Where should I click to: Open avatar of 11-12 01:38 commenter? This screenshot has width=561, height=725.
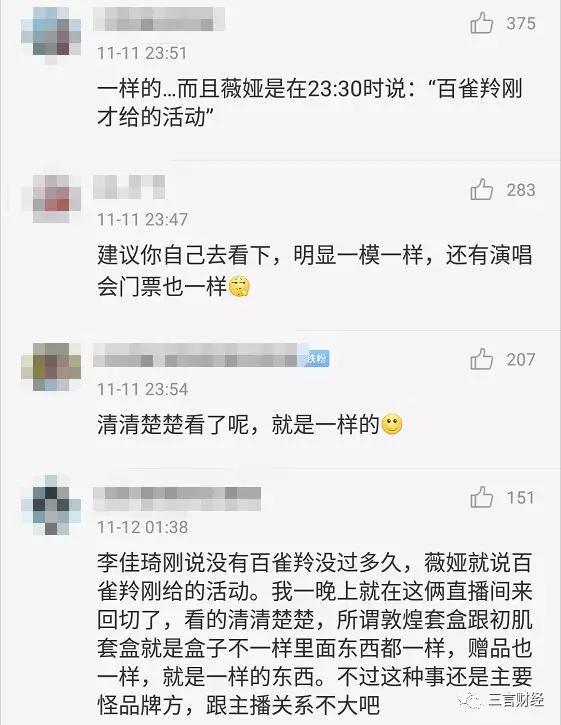(x=51, y=505)
